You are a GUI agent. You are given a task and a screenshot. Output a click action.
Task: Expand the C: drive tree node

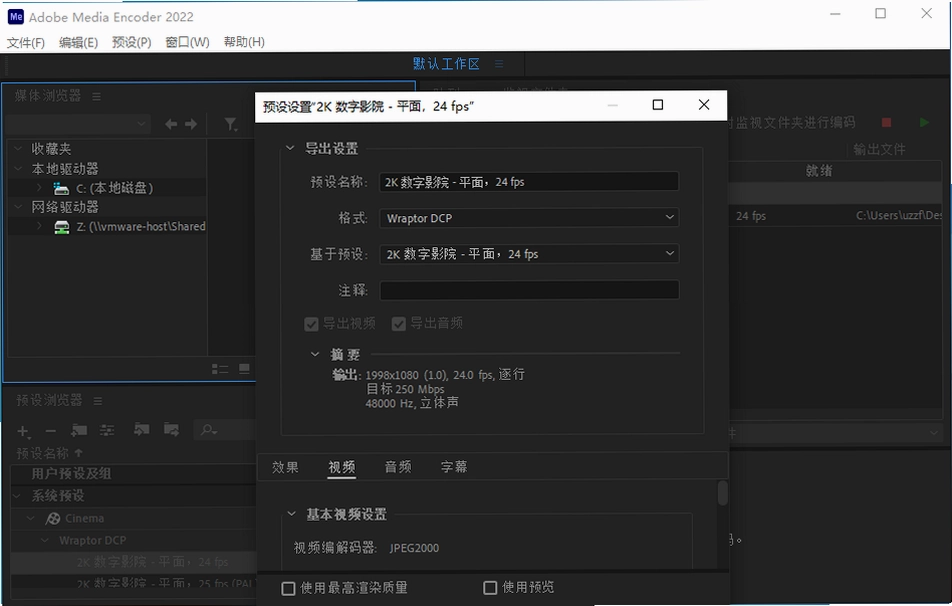(39, 188)
